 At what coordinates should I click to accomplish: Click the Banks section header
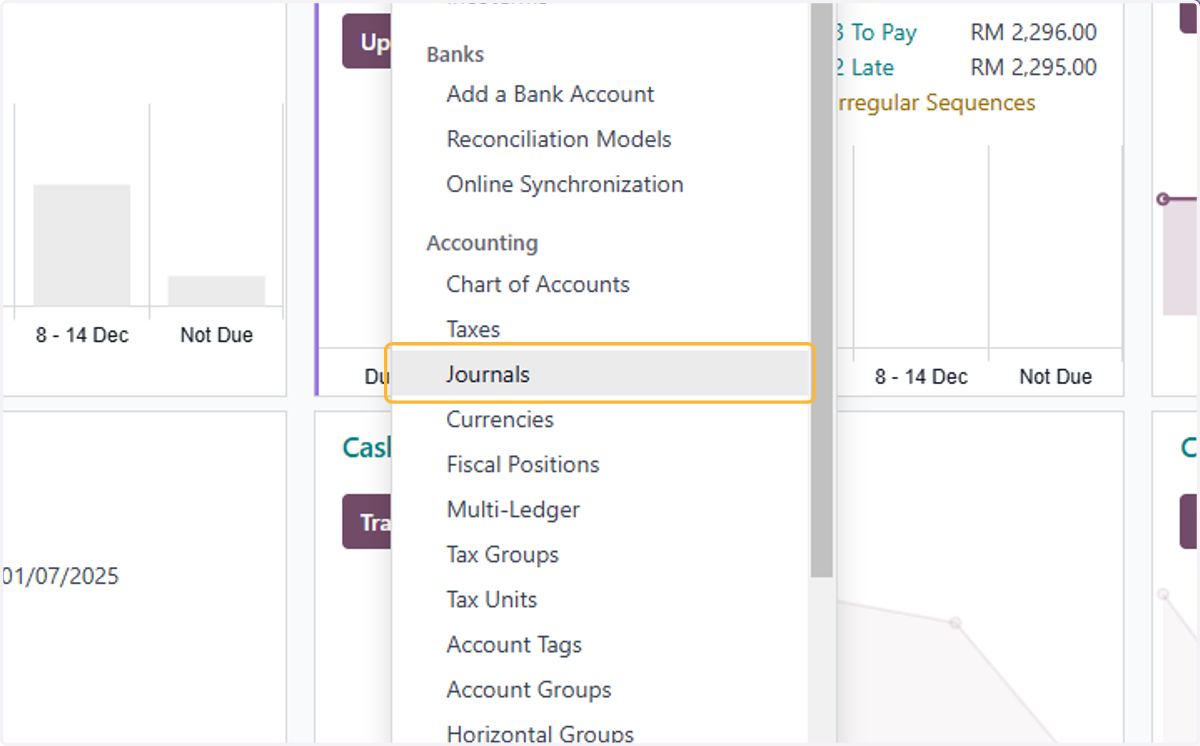(455, 54)
